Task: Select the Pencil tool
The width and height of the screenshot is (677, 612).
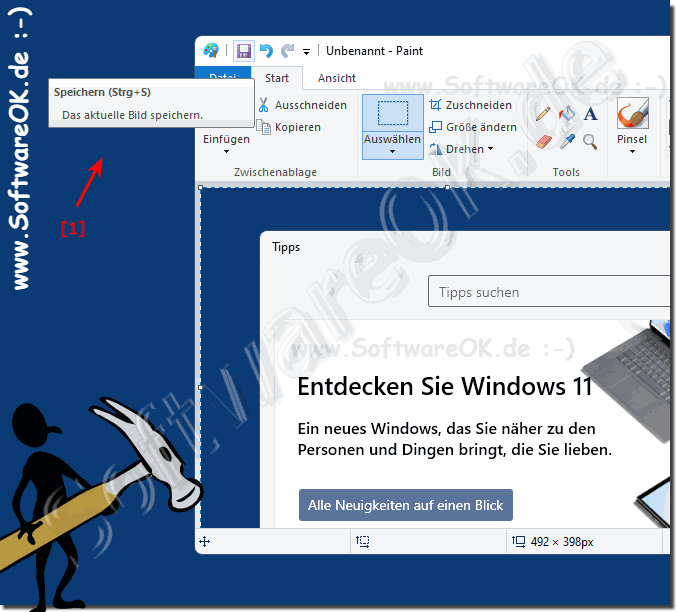Action: click(x=543, y=114)
